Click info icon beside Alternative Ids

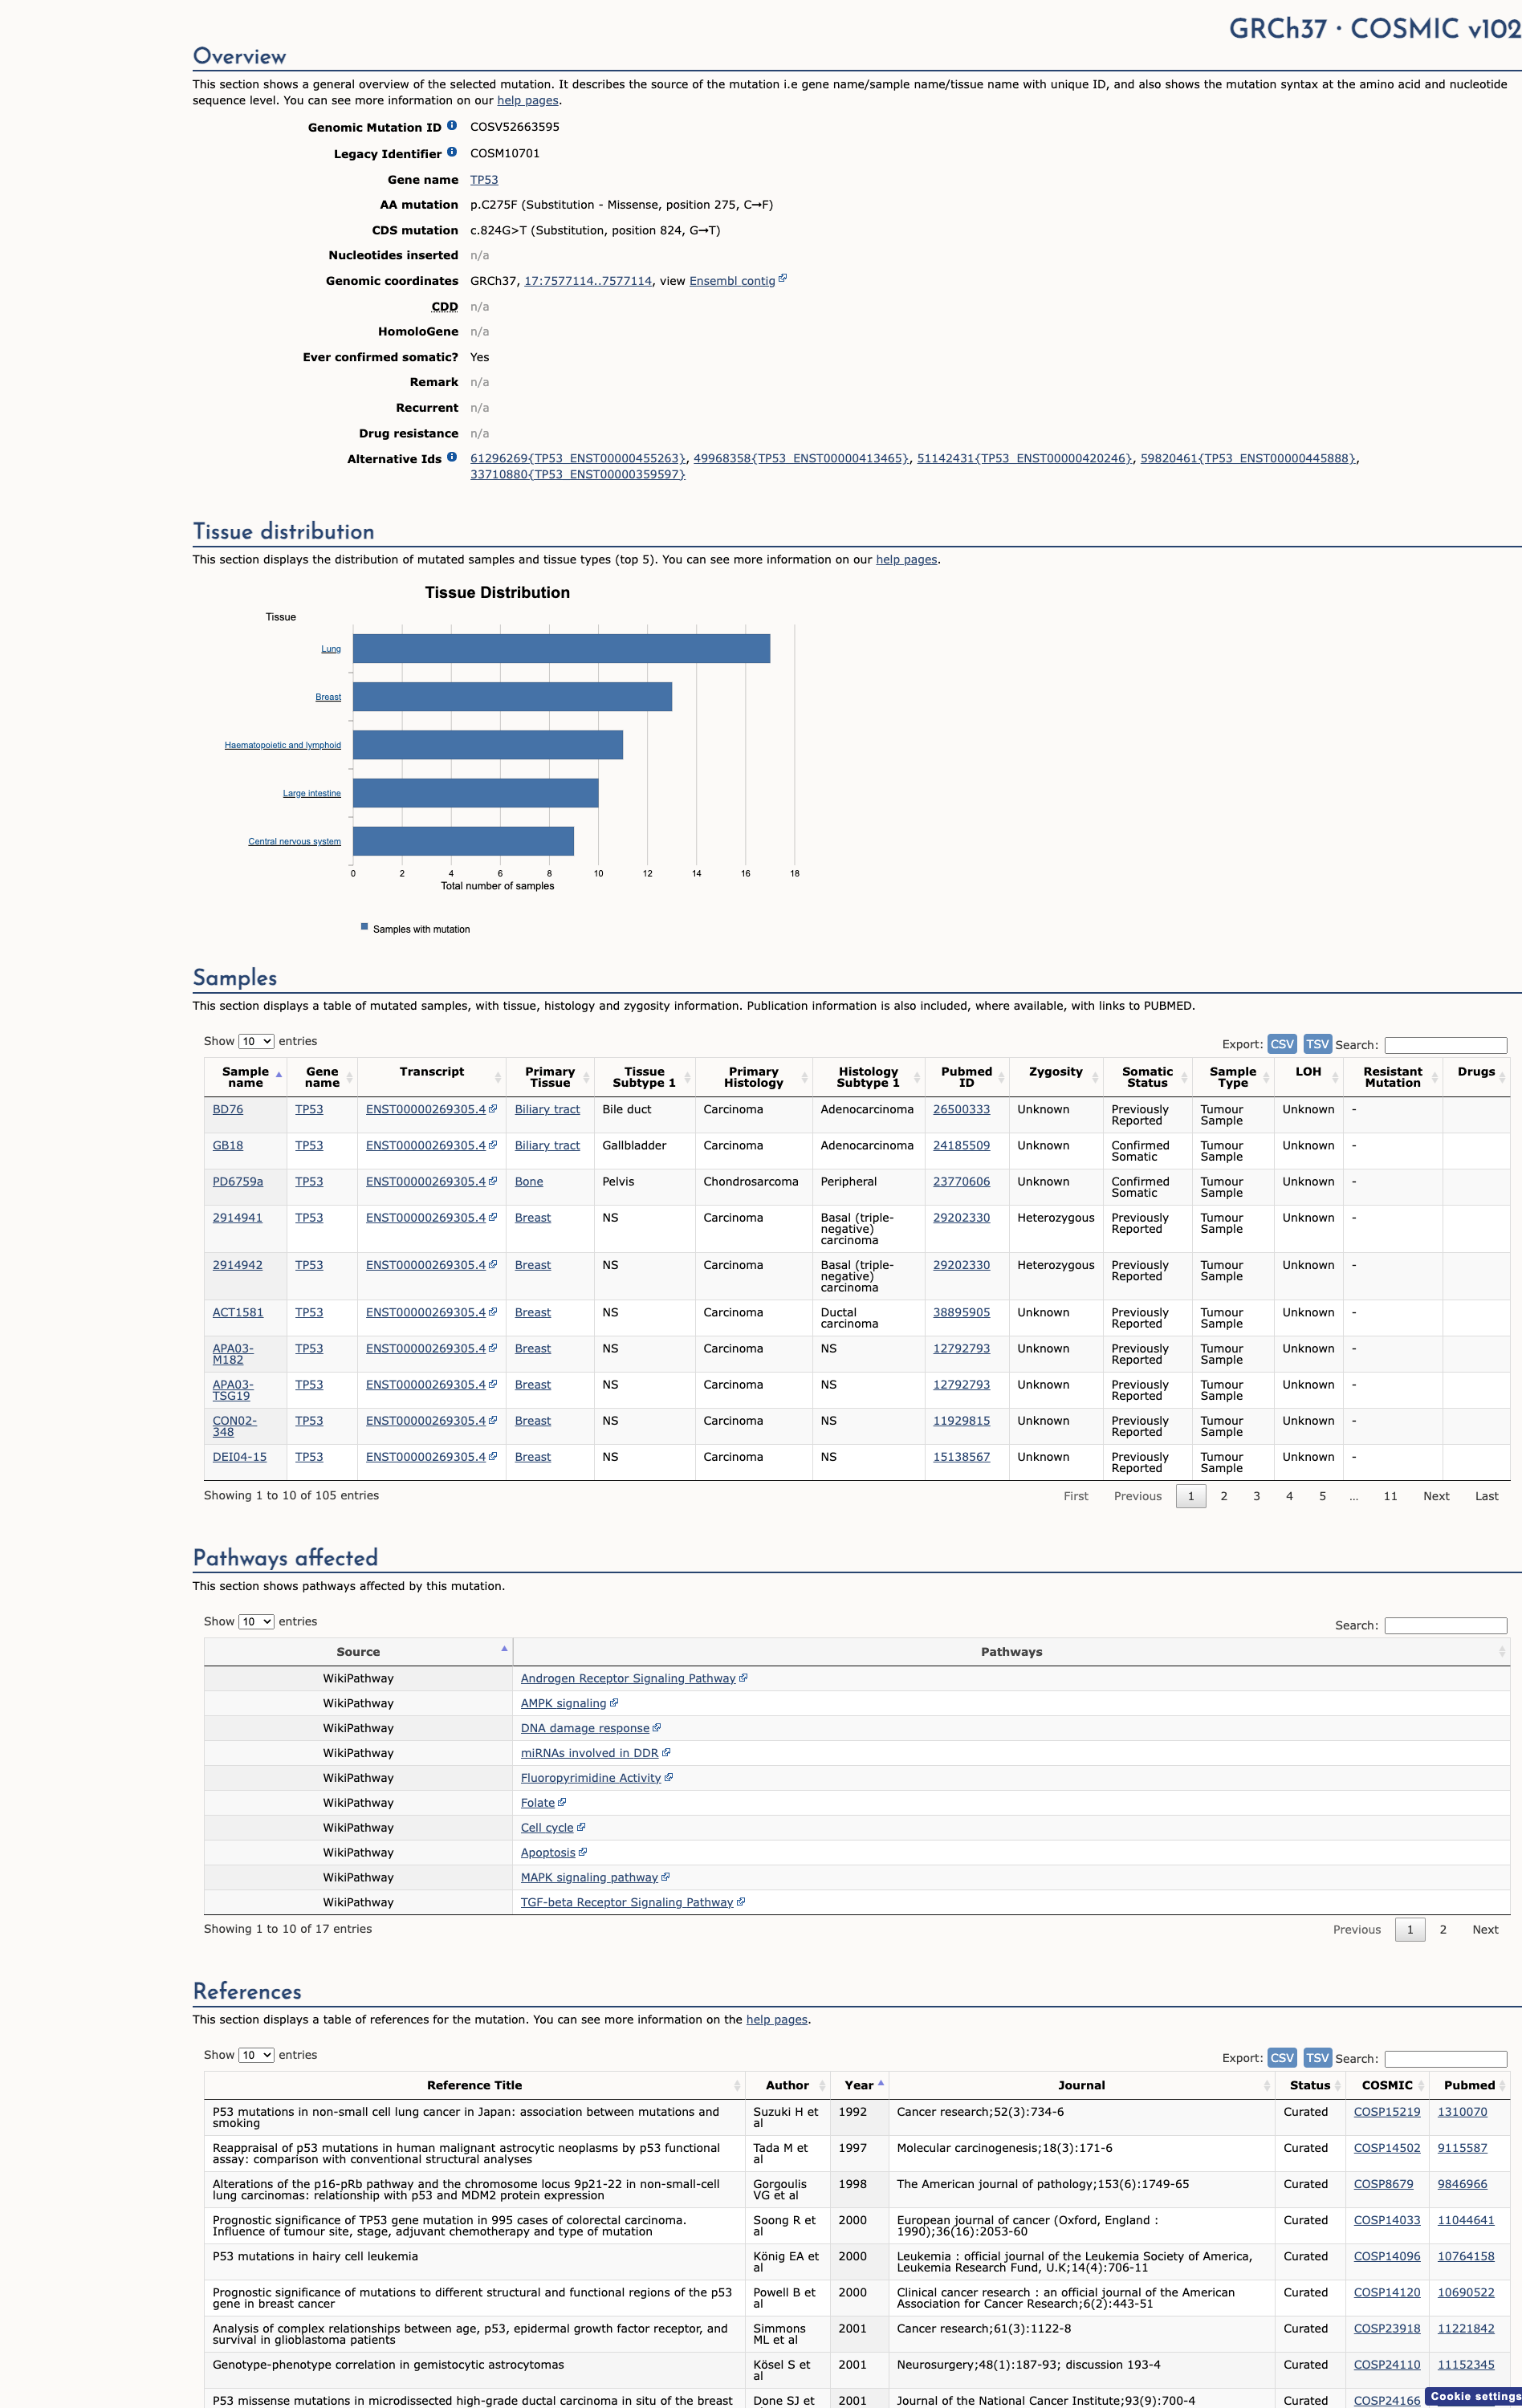point(452,457)
